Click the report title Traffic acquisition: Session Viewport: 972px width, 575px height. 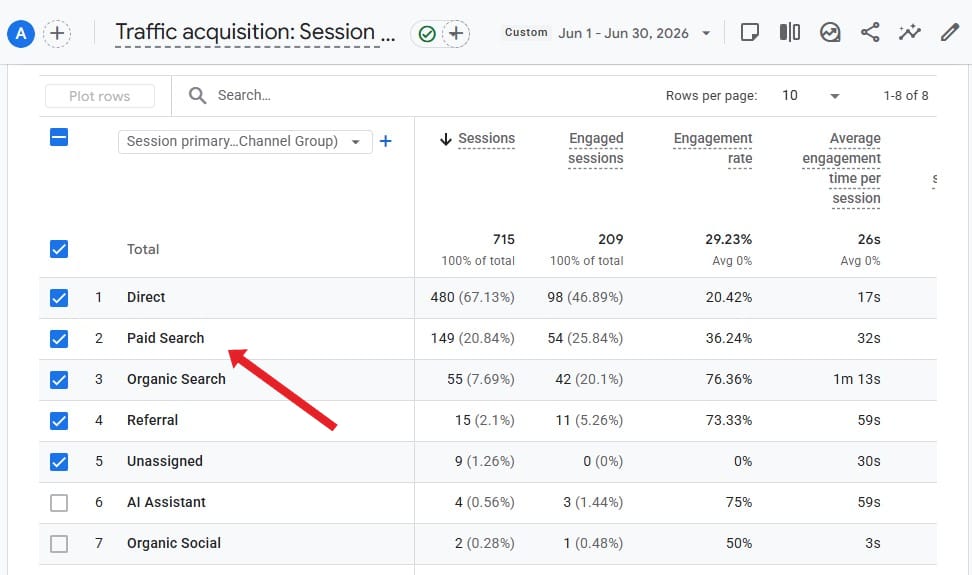[x=255, y=33]
